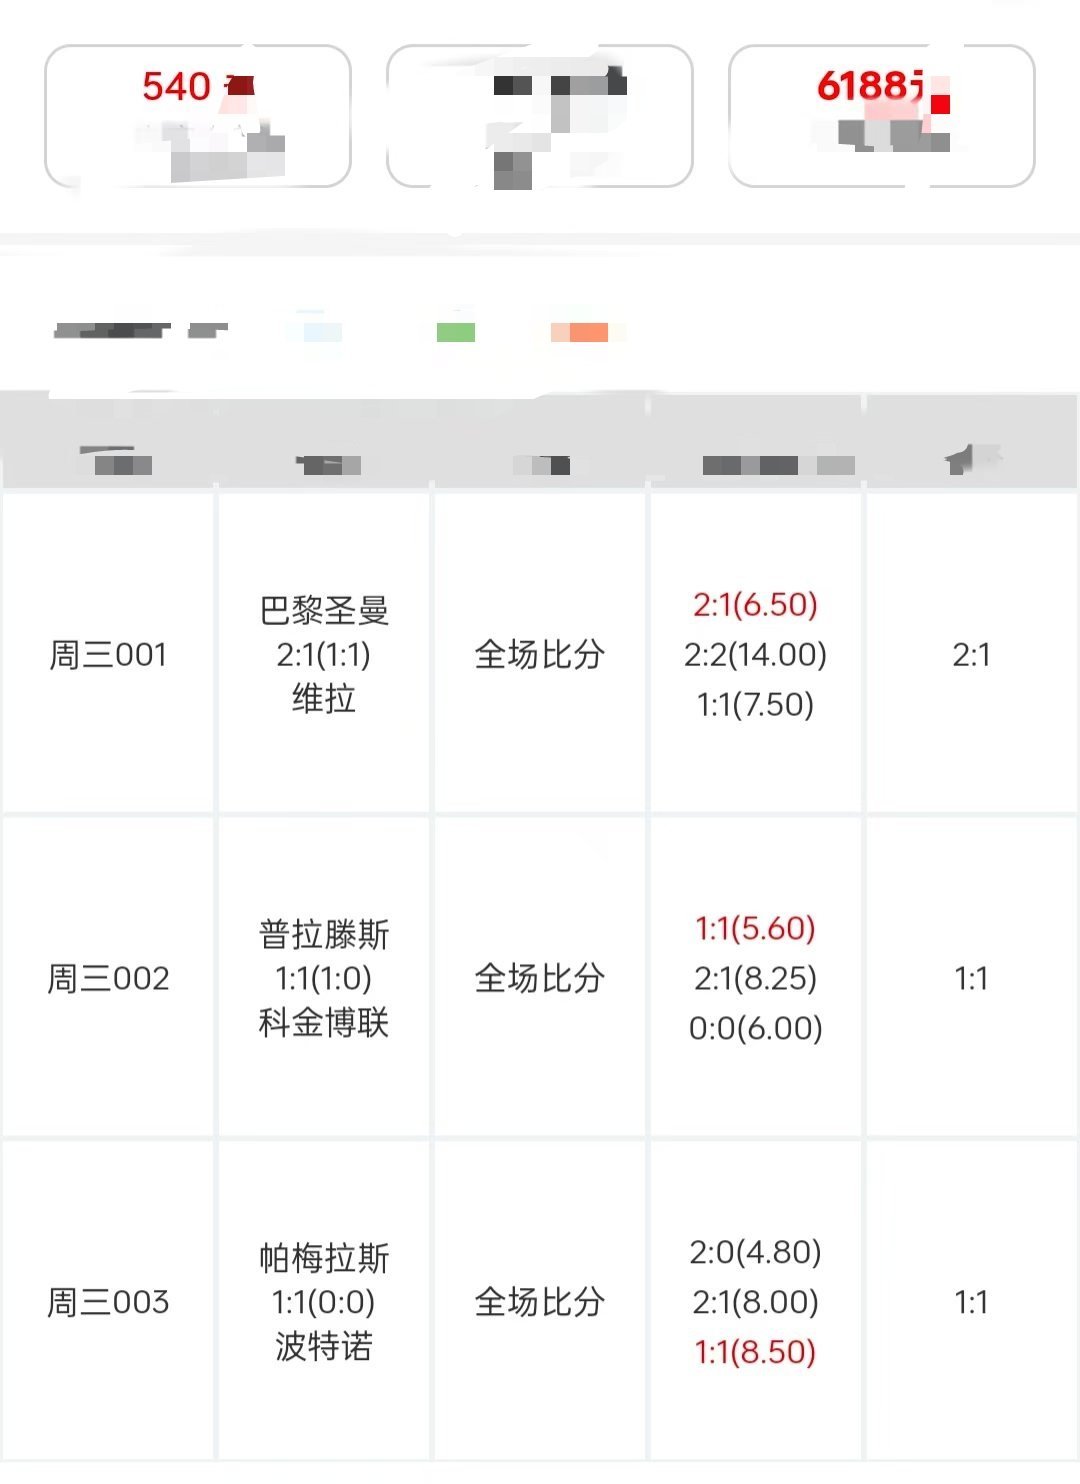Select the orange legend swatch
Viewport: 1080px width, 1484px height.
pyautogui.click(x=580, y=332)
